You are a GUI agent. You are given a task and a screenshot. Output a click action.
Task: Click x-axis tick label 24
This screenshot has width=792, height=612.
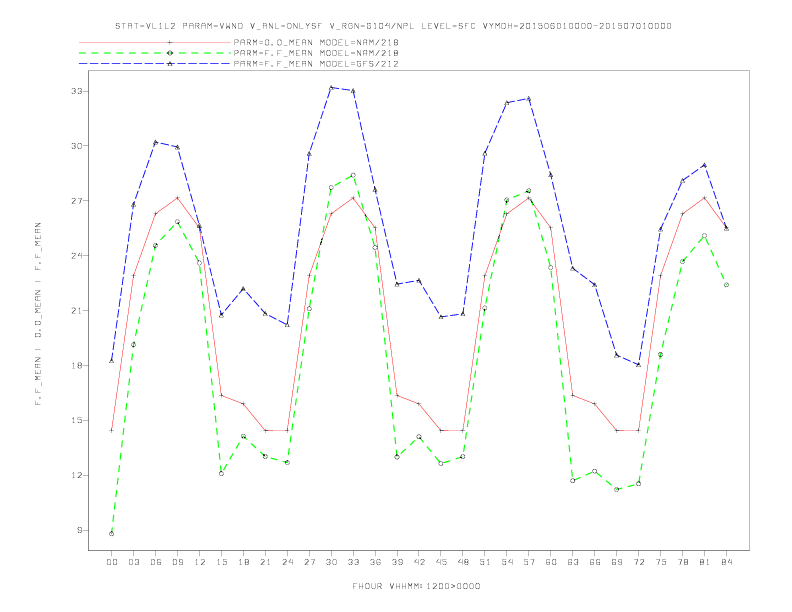(287, 562)
